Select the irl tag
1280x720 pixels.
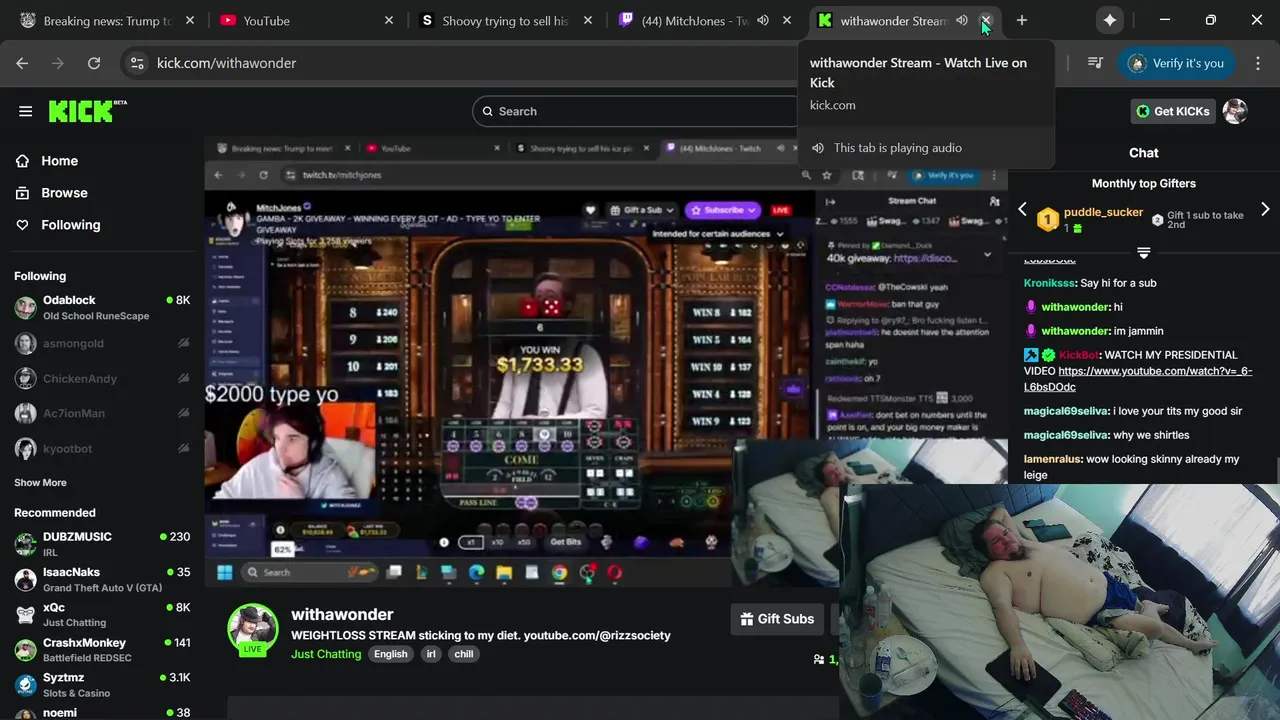431,654
